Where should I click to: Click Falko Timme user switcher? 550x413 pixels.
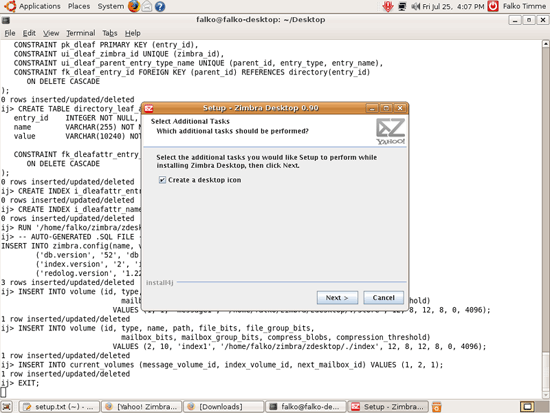pos(524,6)
